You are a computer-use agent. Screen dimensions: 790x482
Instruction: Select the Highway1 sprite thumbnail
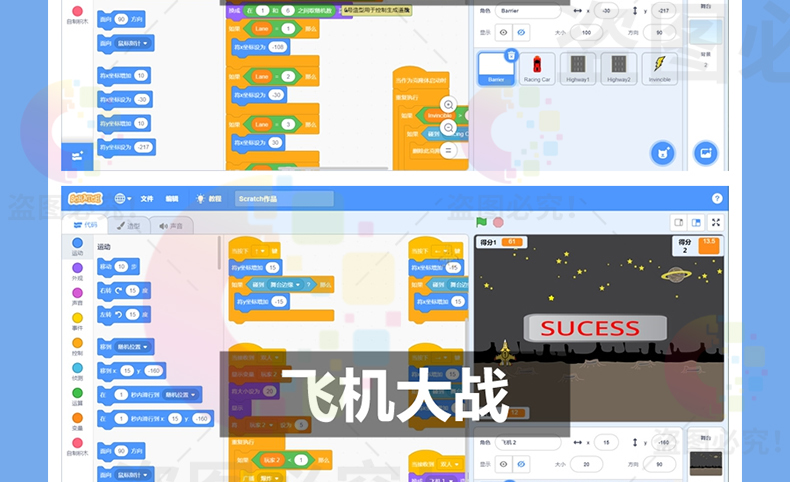(x=578, y=68)
